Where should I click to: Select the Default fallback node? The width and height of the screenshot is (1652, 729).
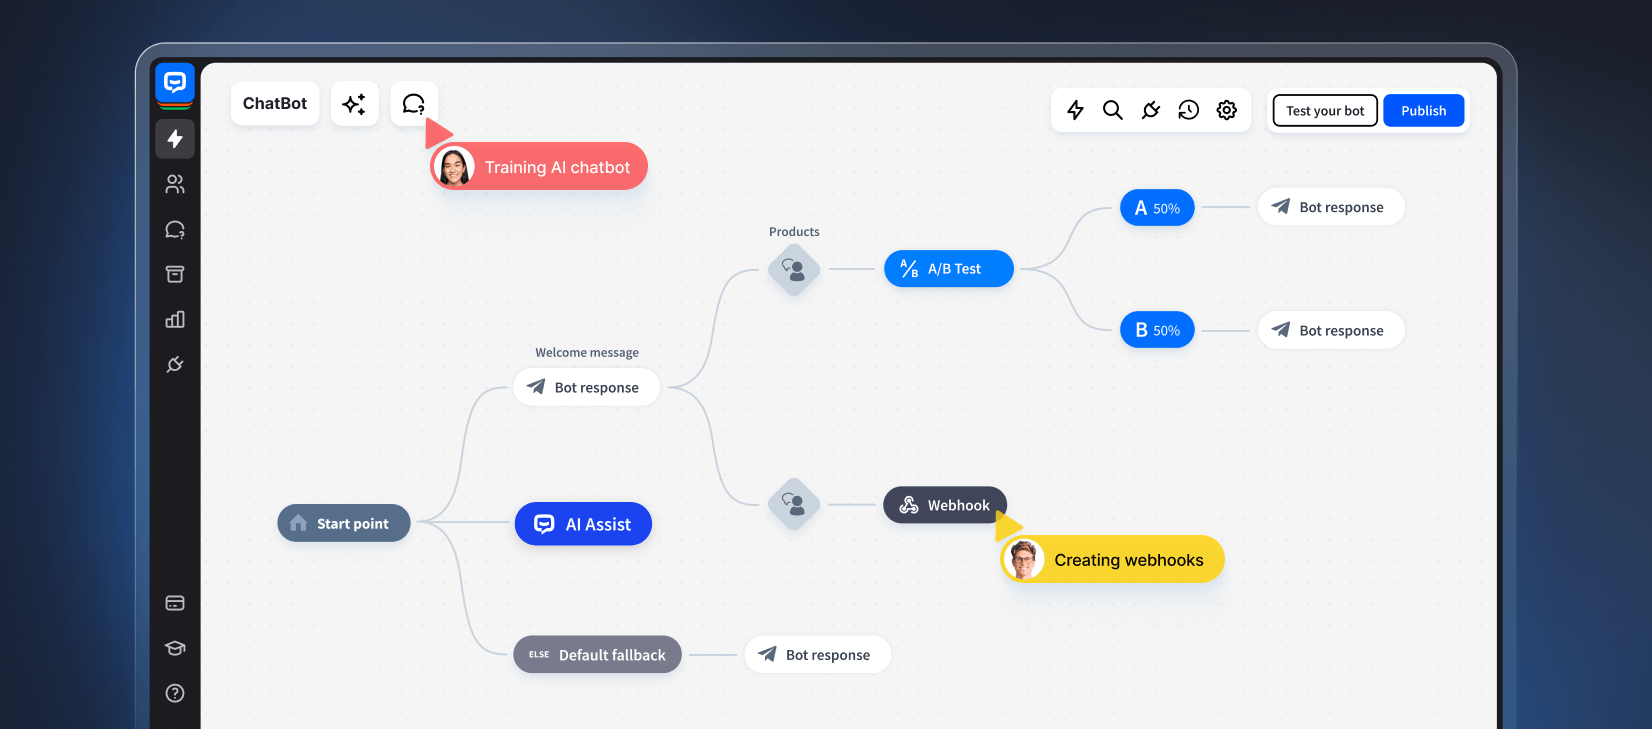(597, 655)
